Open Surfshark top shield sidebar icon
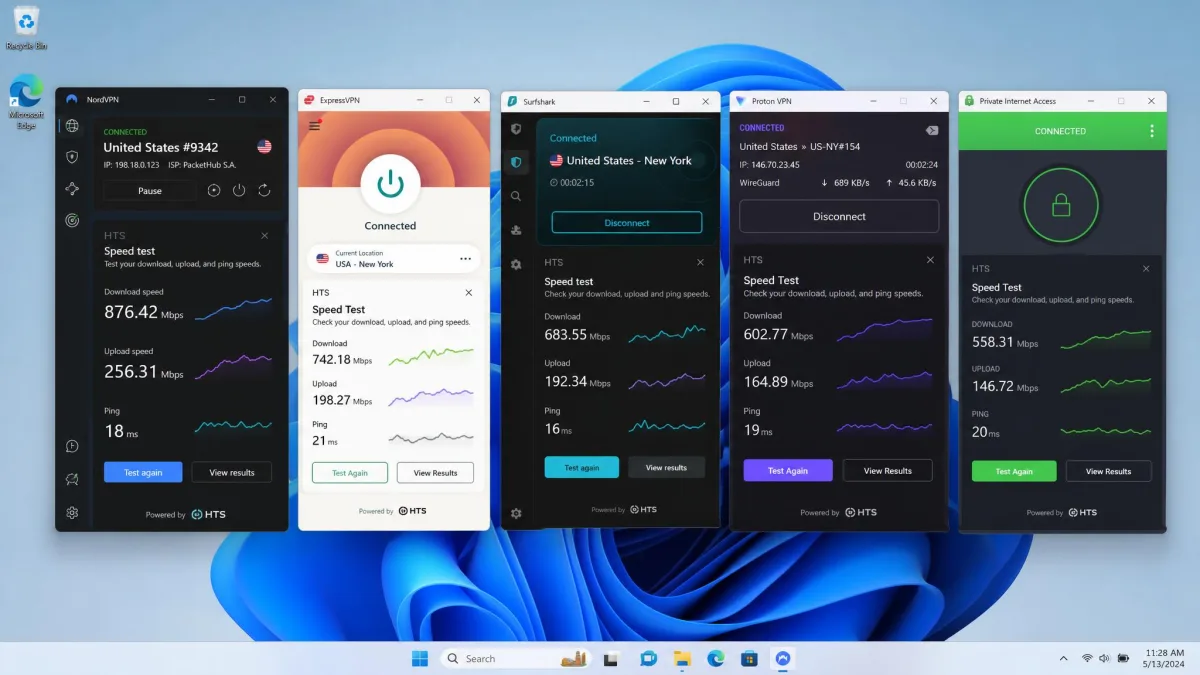 (x=516, y=129)
